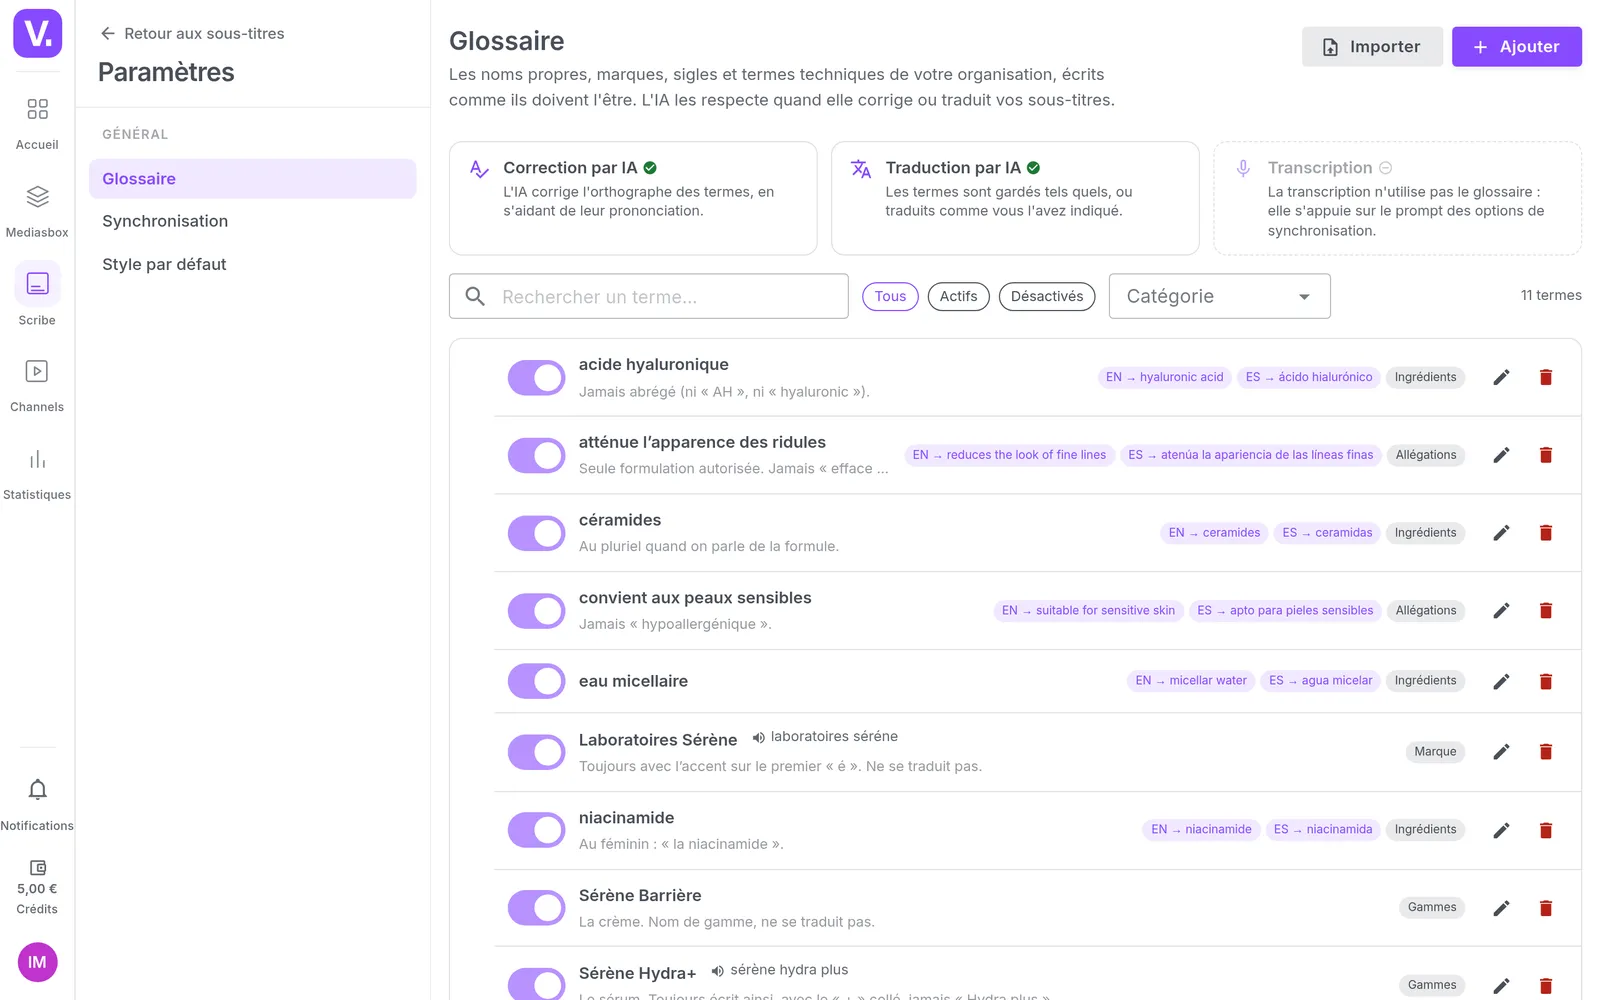Delete the eau micellaire term

pyautogui.click(x=1545, y=681)
